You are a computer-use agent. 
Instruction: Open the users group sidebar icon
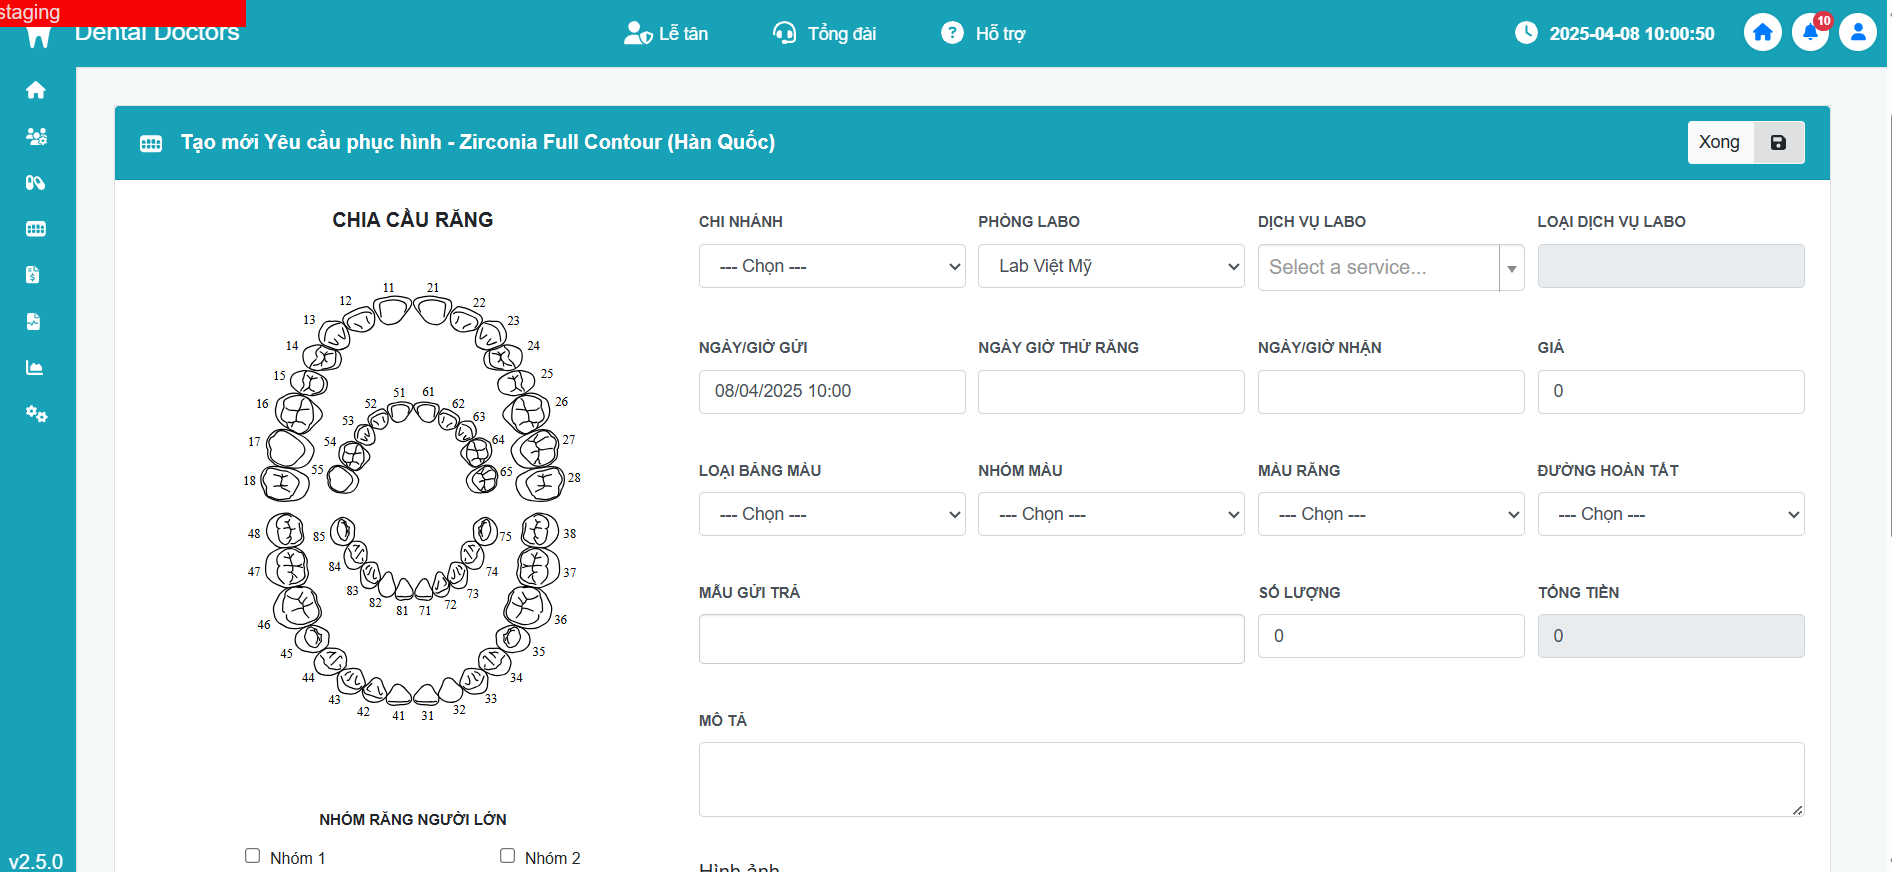click(36, 137)
